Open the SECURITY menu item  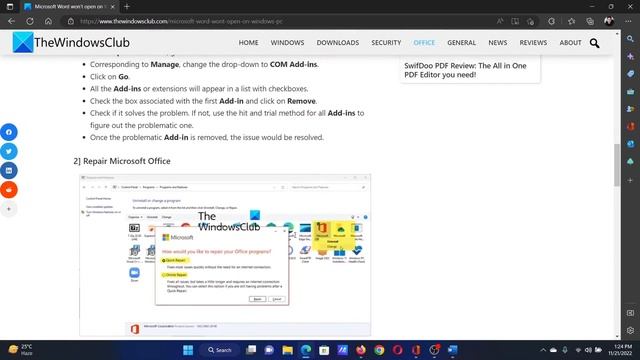click(386, 42)
